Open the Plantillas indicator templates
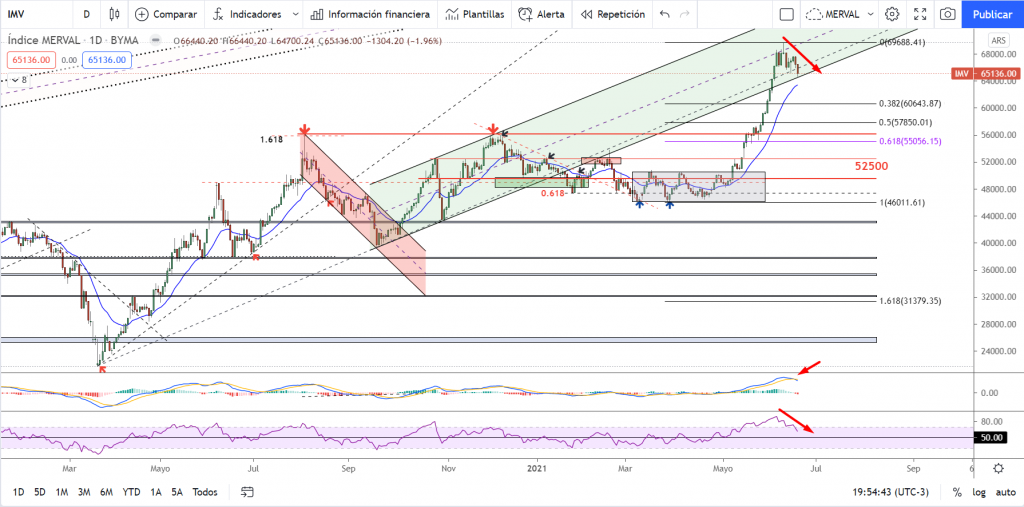This screenshot has width=1024, height=507. (x=475, y=14)
